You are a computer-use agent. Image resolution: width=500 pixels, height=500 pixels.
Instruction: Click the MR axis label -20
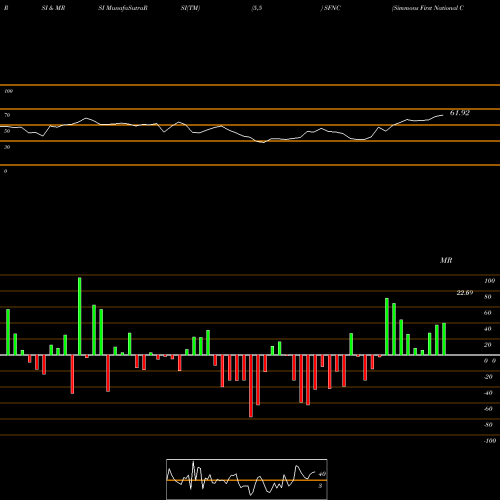(488, 377)
